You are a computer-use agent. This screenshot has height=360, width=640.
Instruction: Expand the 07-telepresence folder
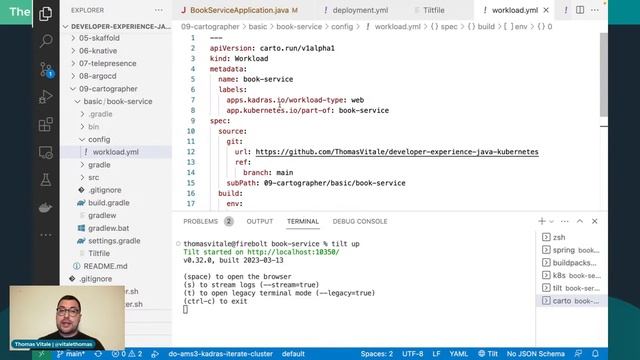117,63
